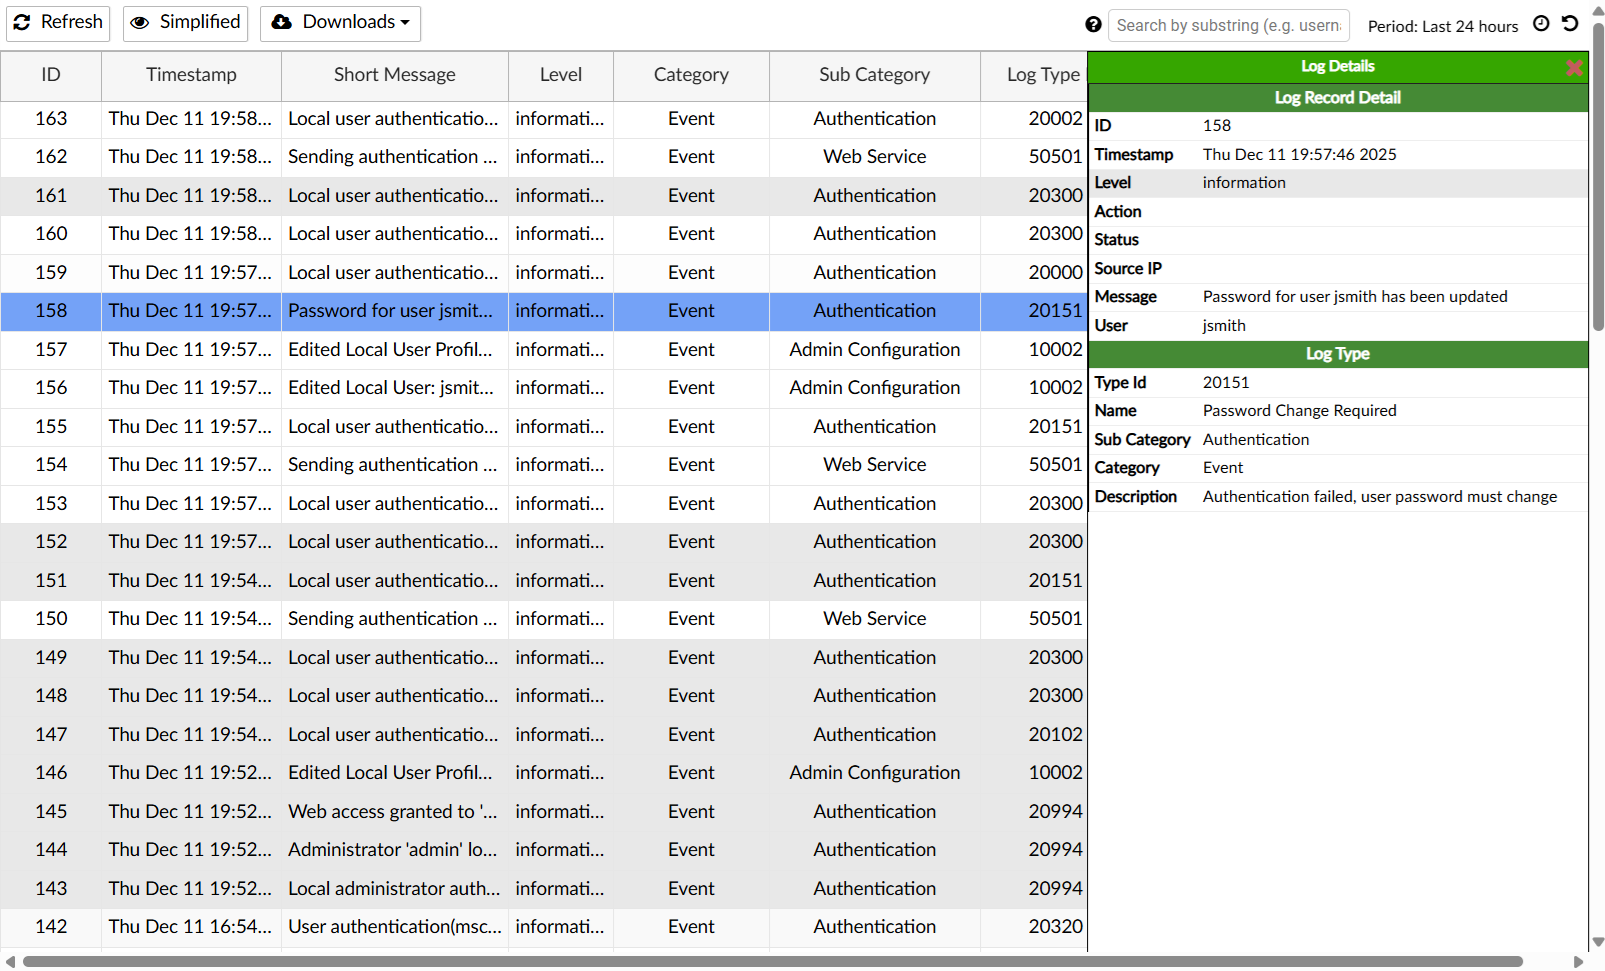The image size is (1605, 971).
Task: Click the Level column header
Action: pyautogui.click(x=560, y=75)
